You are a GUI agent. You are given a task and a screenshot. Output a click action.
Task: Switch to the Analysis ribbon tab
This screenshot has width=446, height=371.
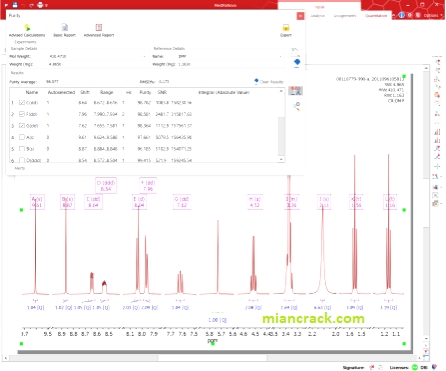[x=317, y=16]
